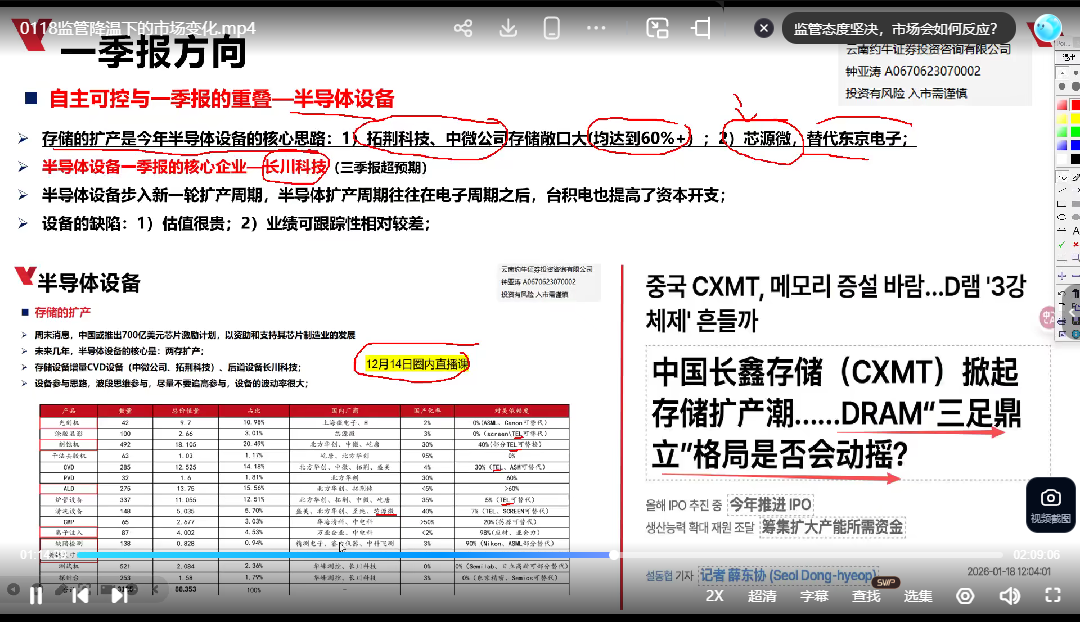Select the ellipse drawing tool

click(x=1062, y=216)
